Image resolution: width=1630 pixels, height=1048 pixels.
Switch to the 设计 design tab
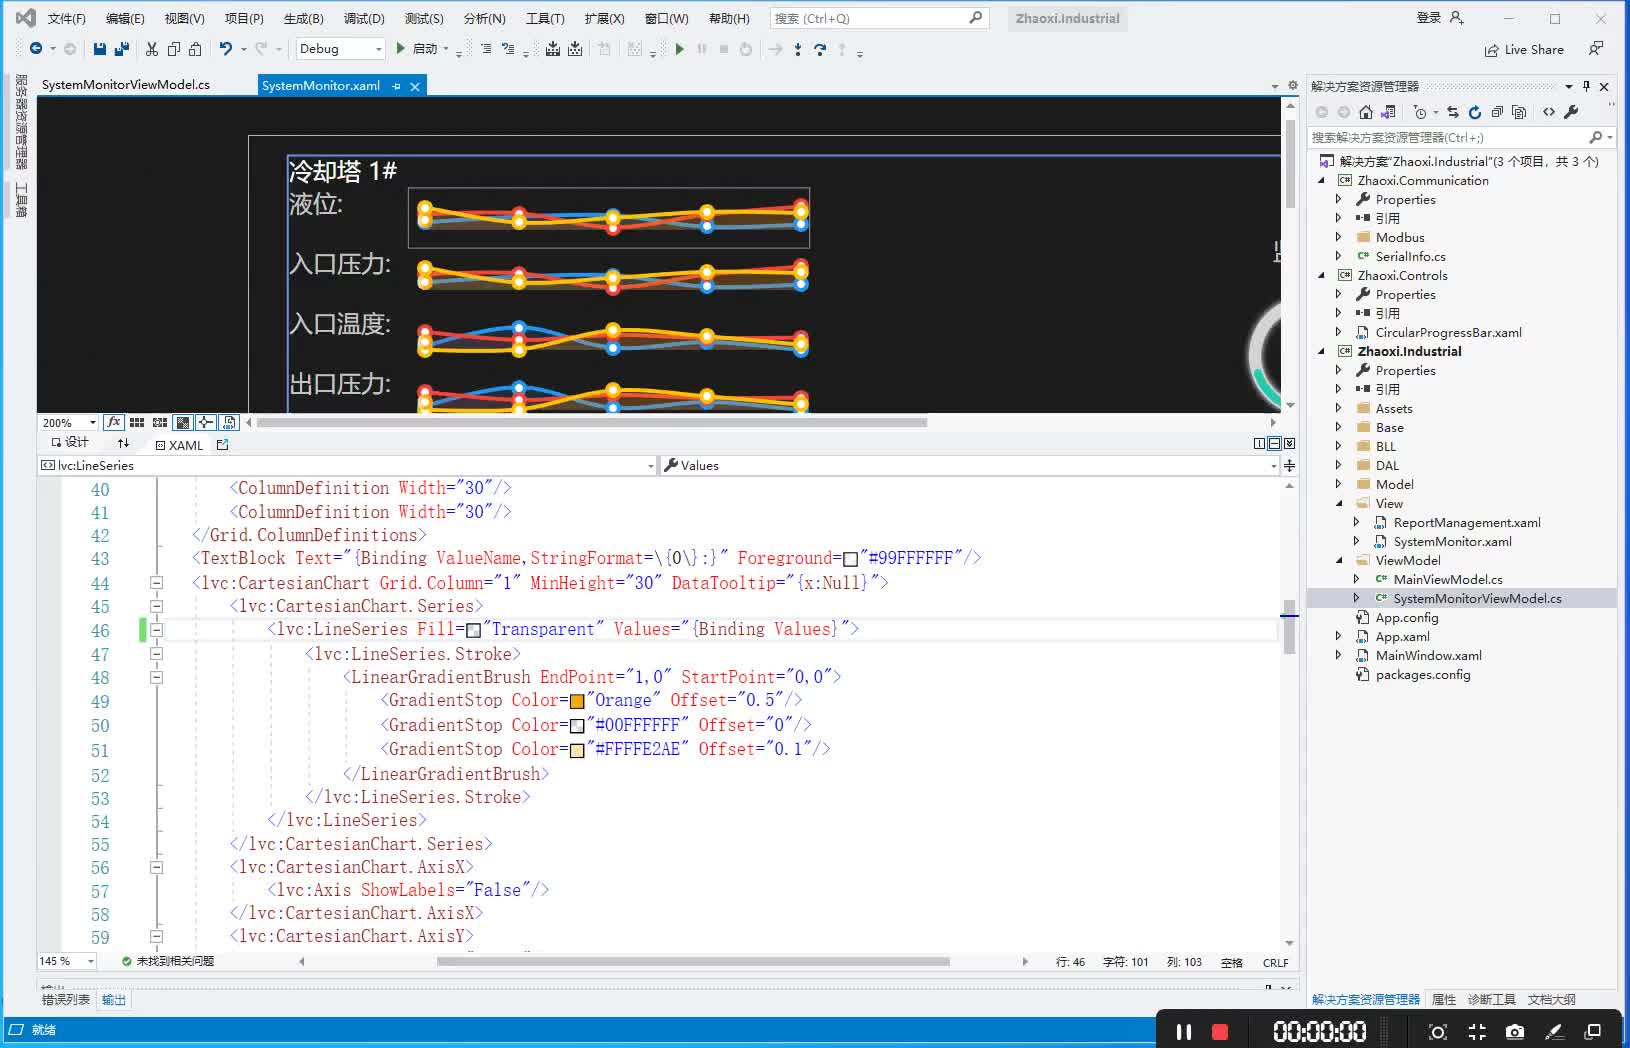coord(70,442)
